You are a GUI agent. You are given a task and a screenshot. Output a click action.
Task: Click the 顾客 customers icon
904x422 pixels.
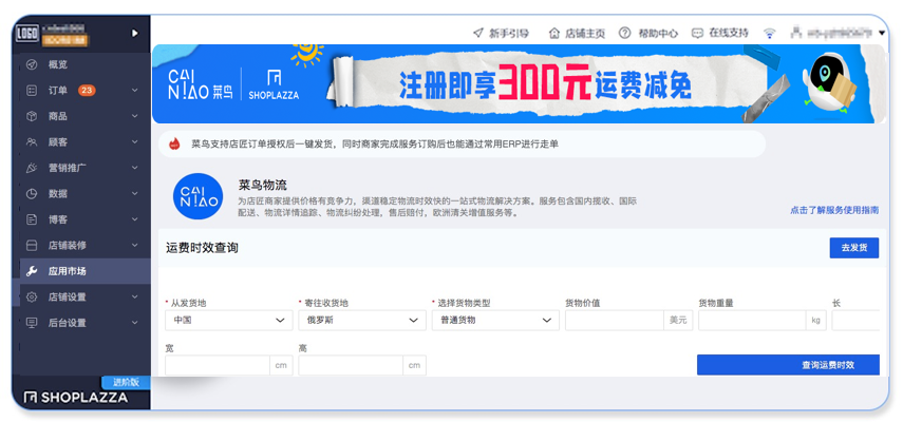[32, 142]
